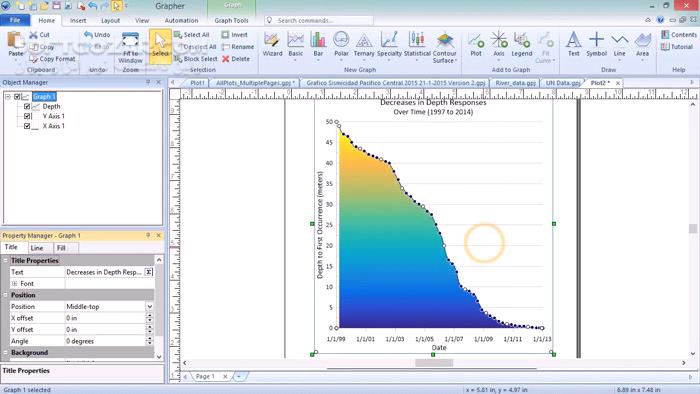Open UN Data.gpj document tab
The height and width of the screenshot is (394, 700).
coord(563,83)
